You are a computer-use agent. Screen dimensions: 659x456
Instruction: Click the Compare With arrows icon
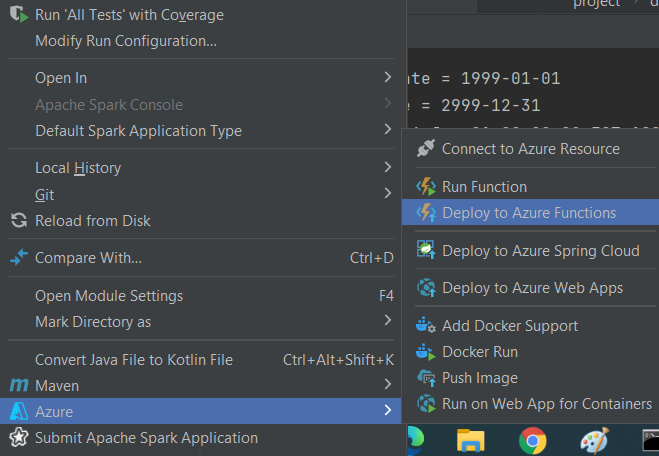pyautogui.click(x=19, y=257)
